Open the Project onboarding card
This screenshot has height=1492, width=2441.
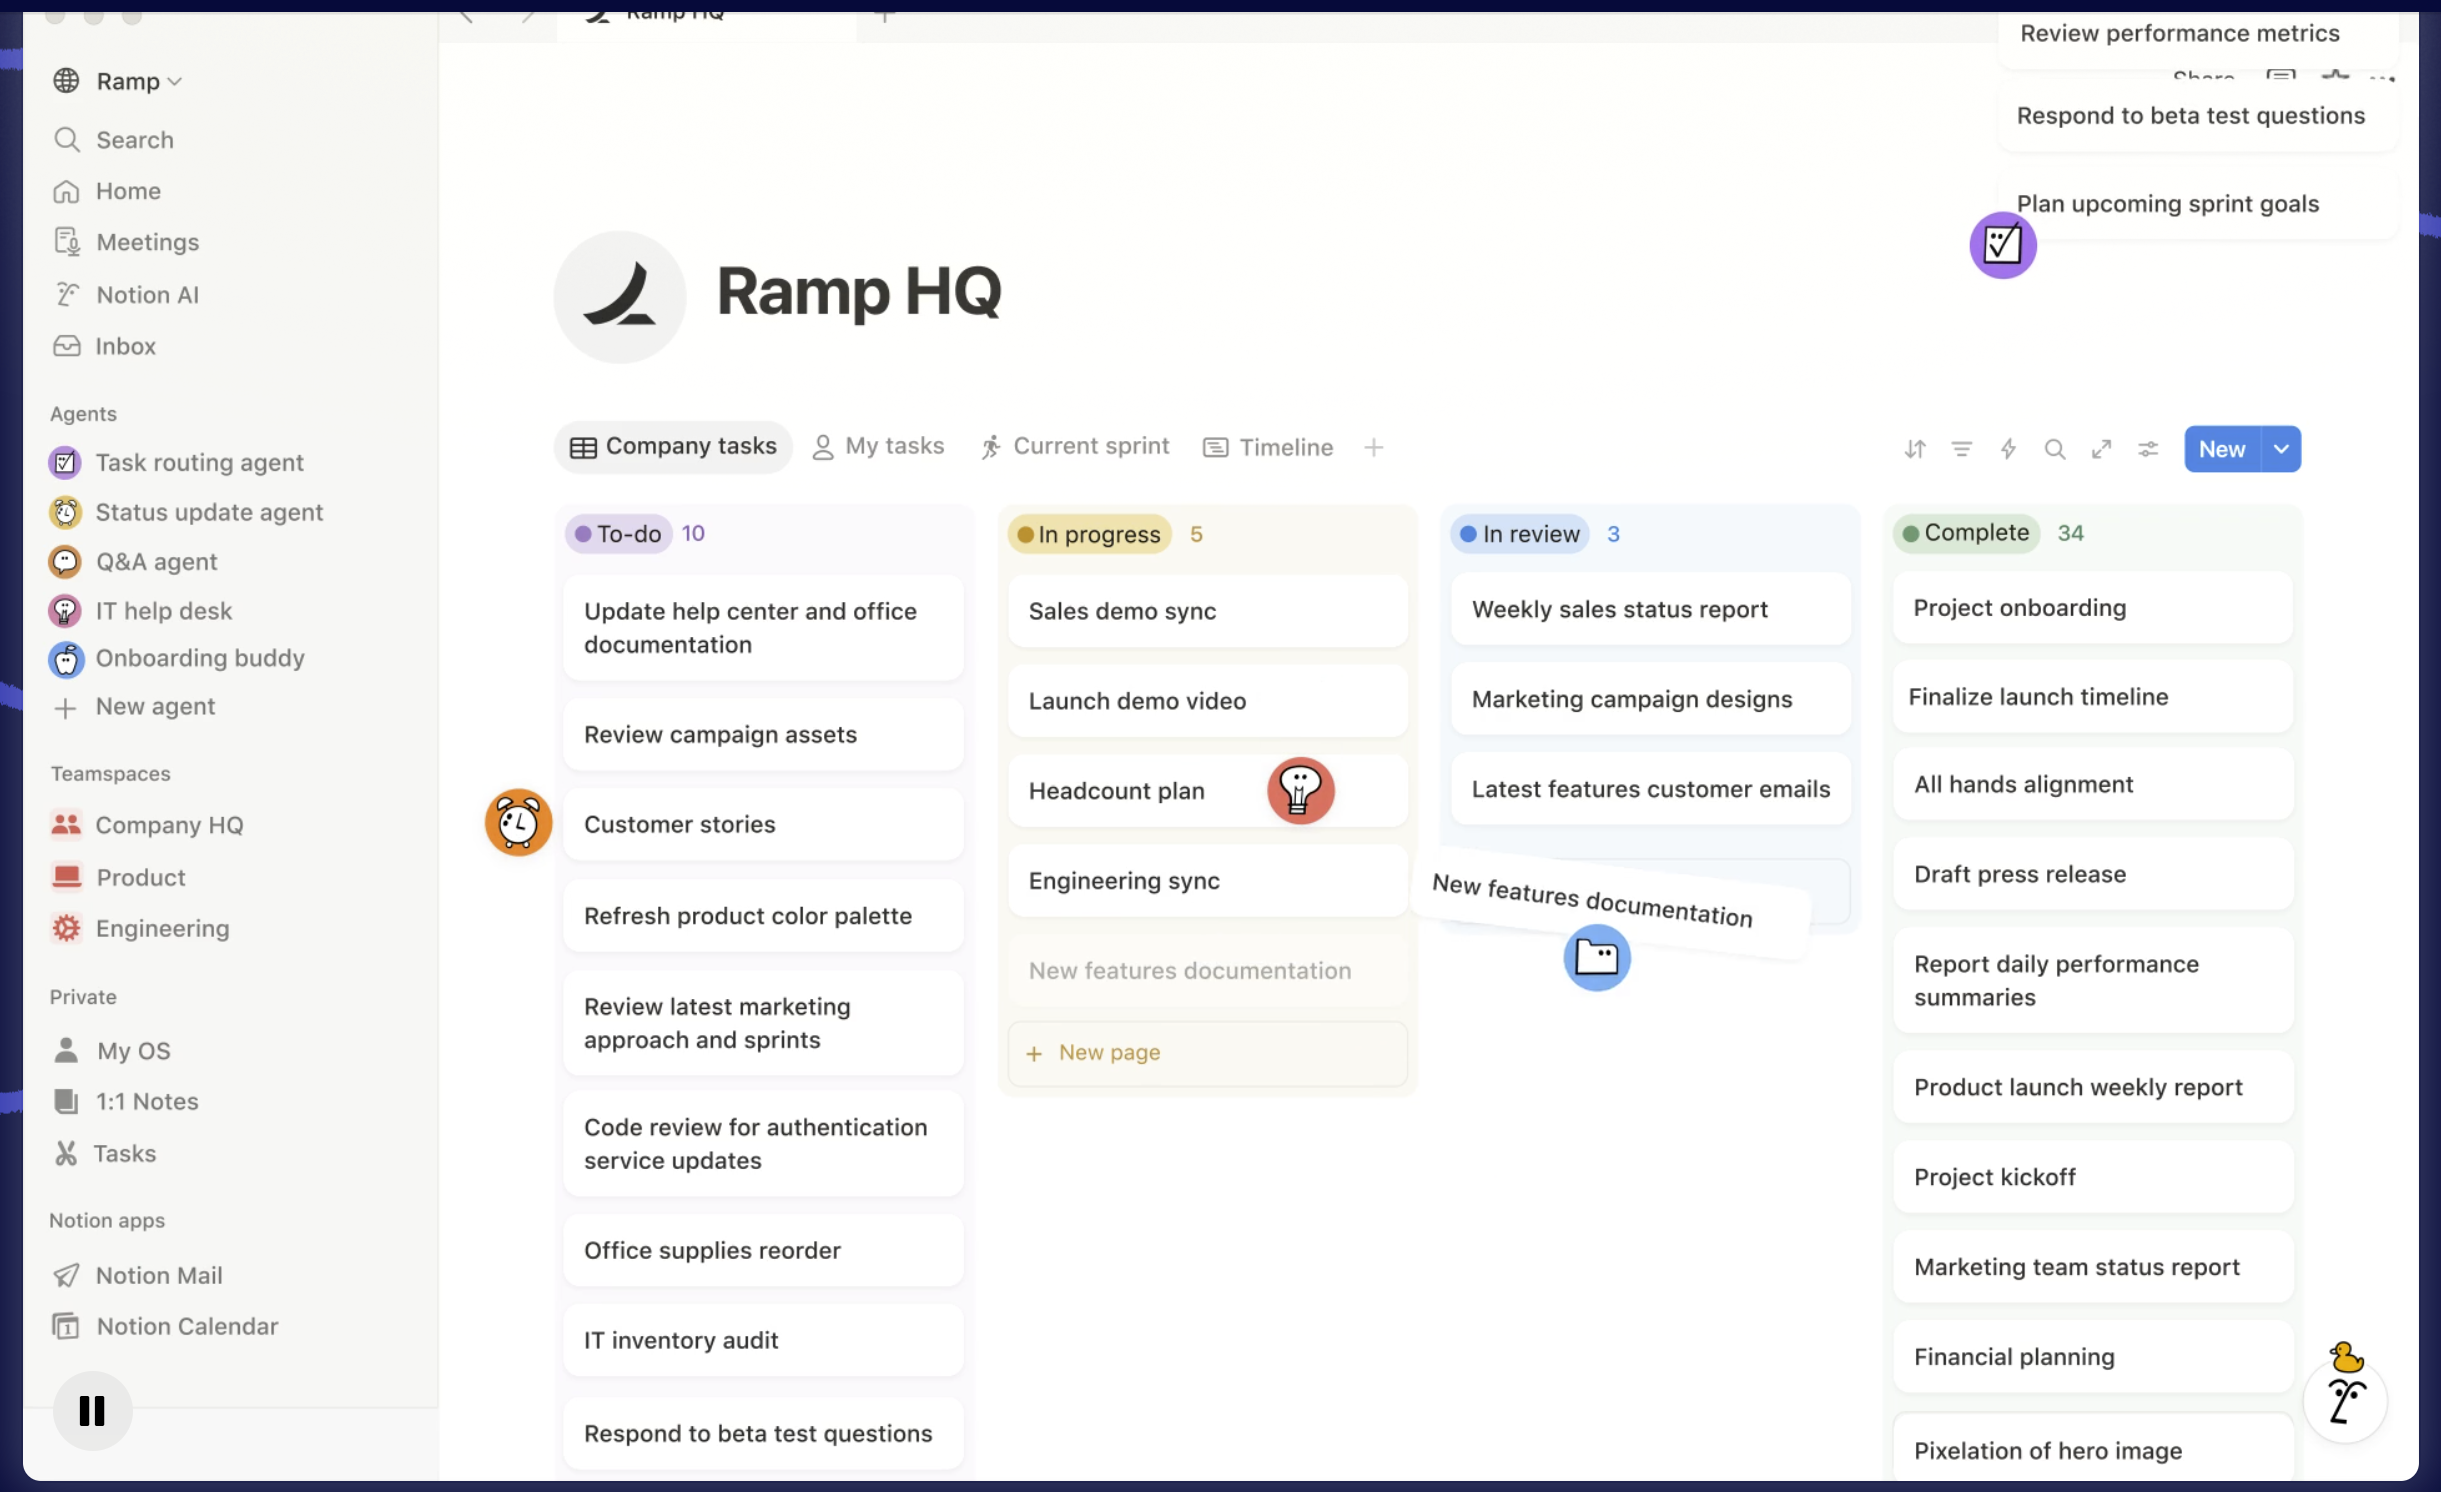[2093, 608]
